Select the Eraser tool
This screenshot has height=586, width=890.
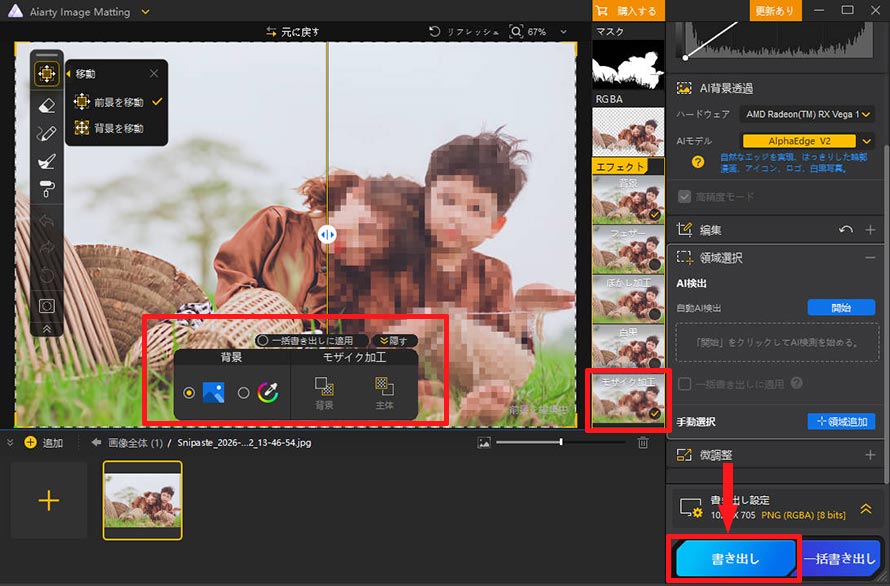47,105
